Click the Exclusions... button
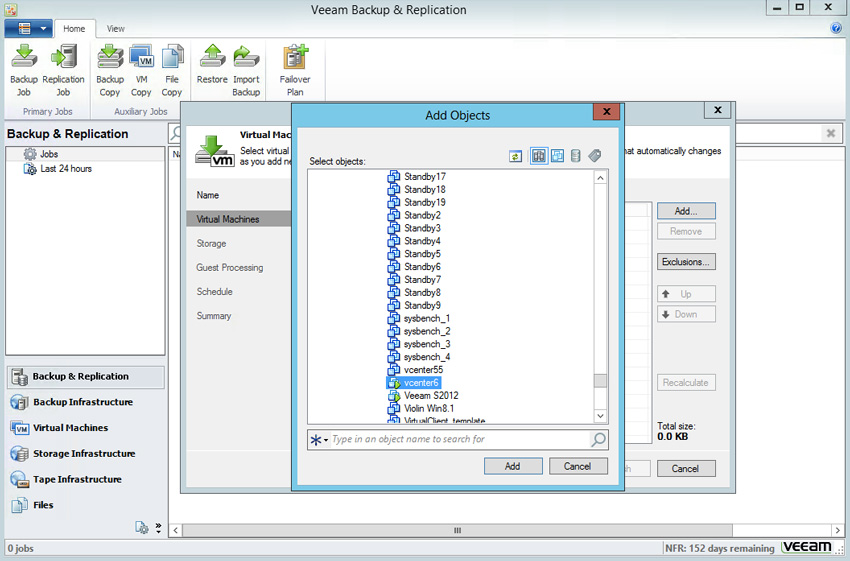The height and width of the screenshot is (561, 850). (x=686, y=262)
